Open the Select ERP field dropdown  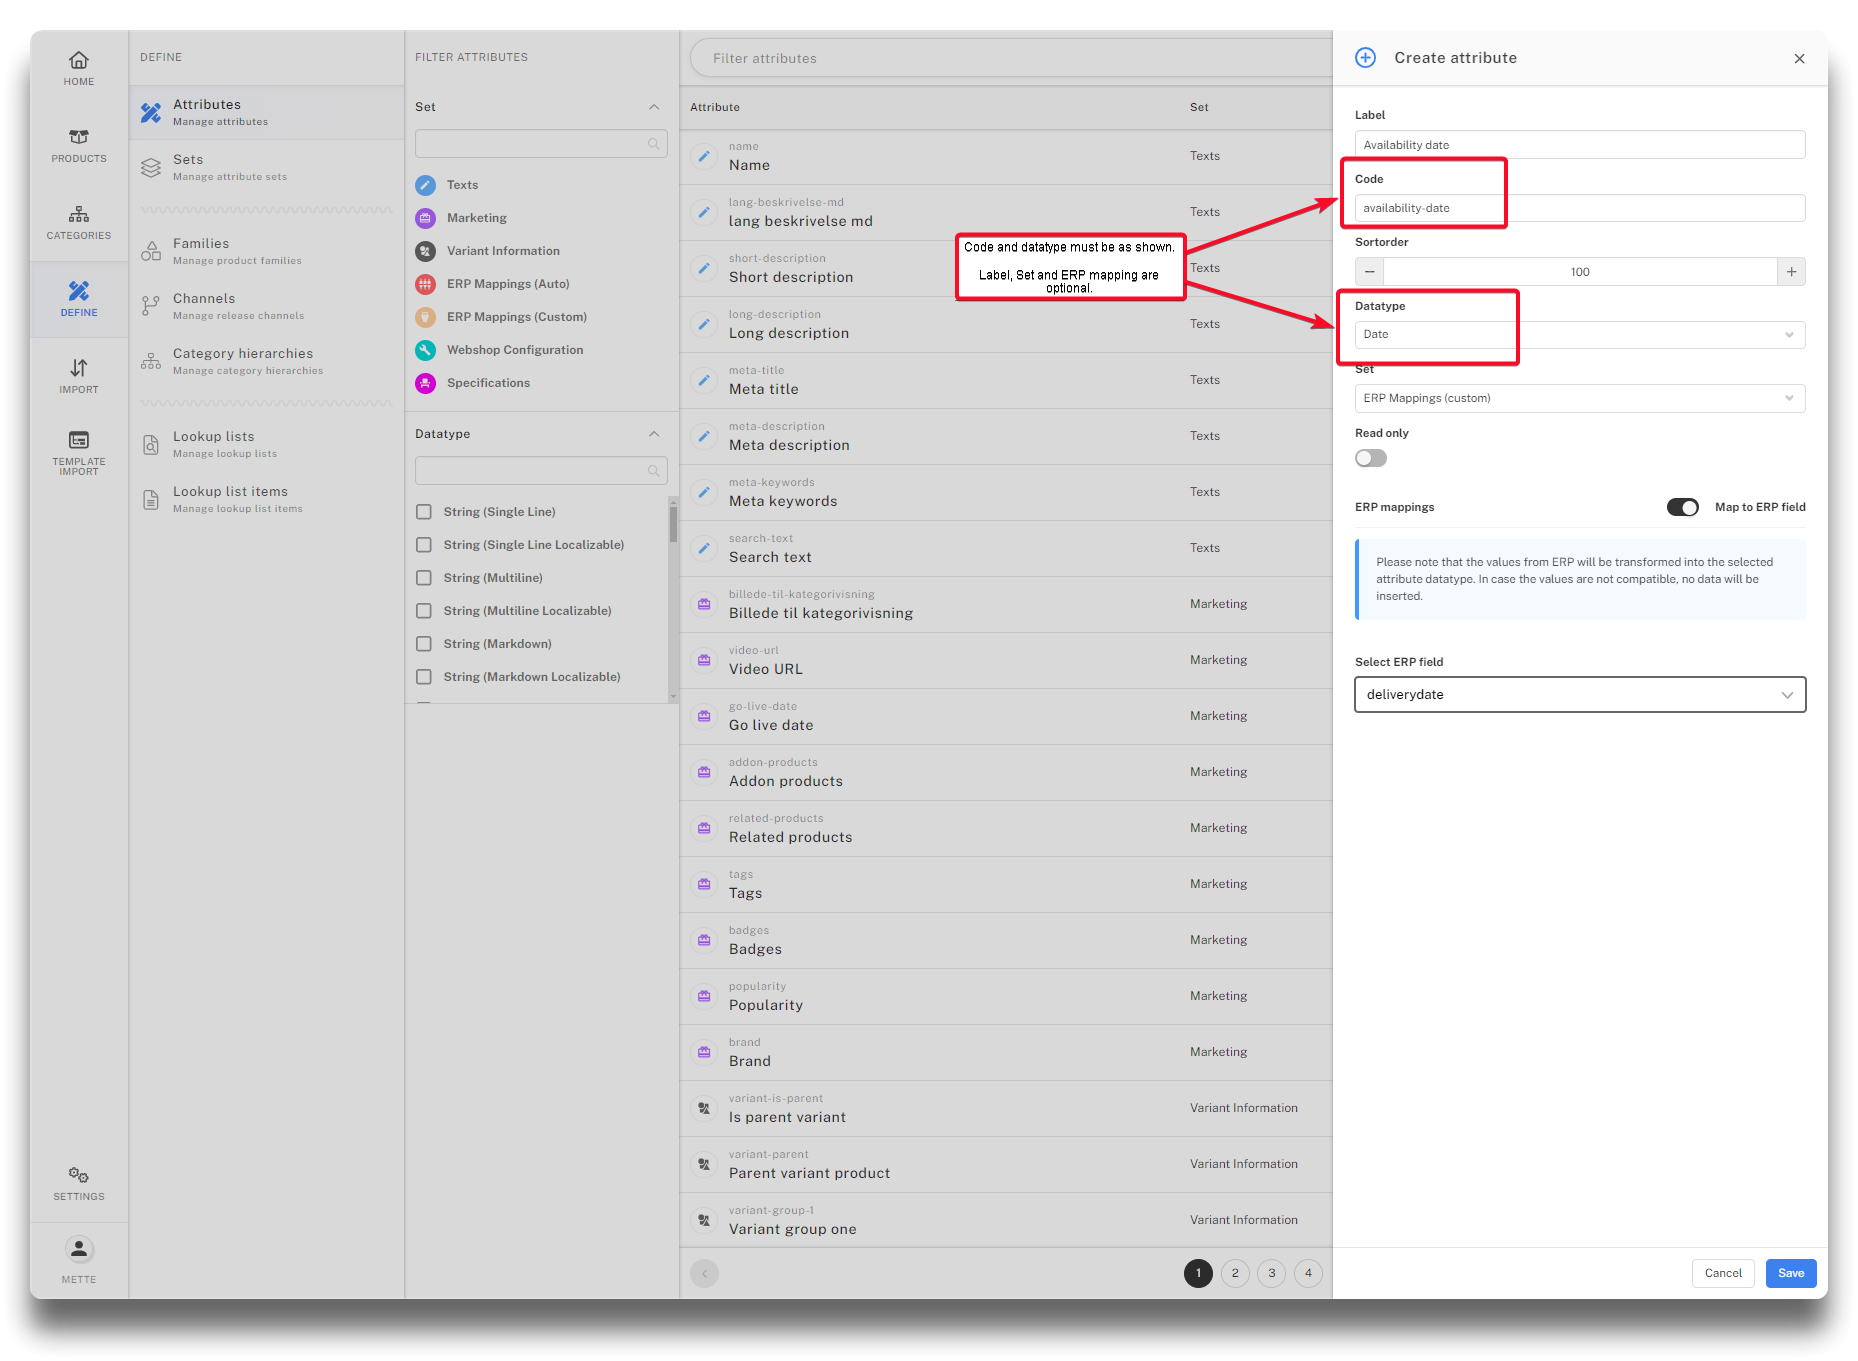(x=1579, y=695)
